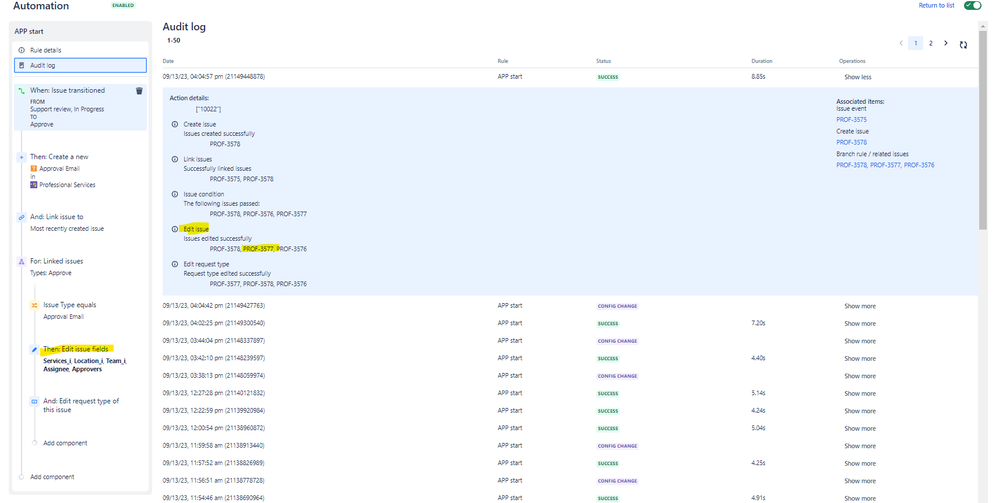
Task: Click info icon beside Create issue
Action: point(175,124)
